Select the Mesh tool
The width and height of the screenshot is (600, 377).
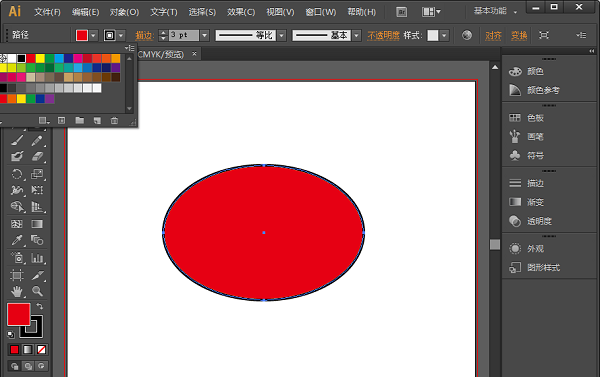point(17,224)
